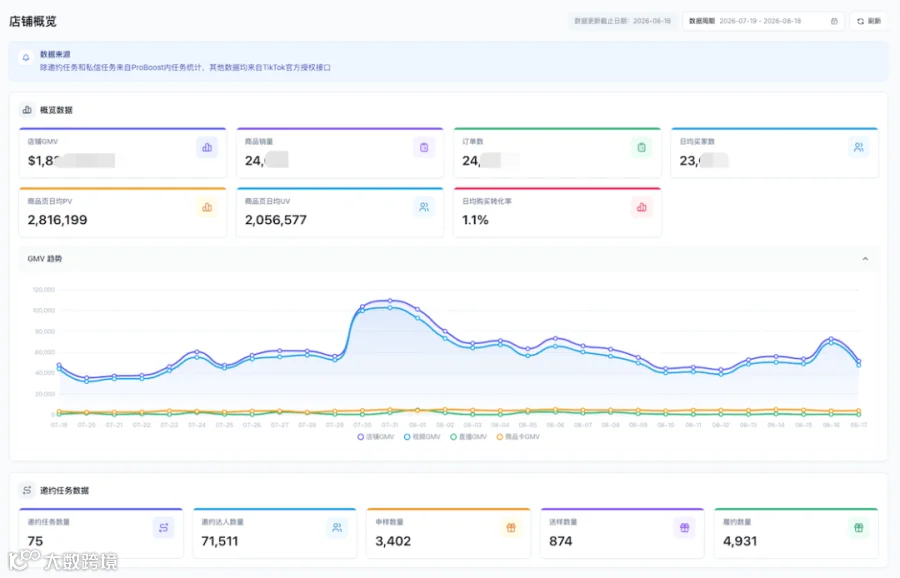Toggle 店铺GMV series in chart legend
This screenshot has height=578, width=900.
click(x=376, y=437)
